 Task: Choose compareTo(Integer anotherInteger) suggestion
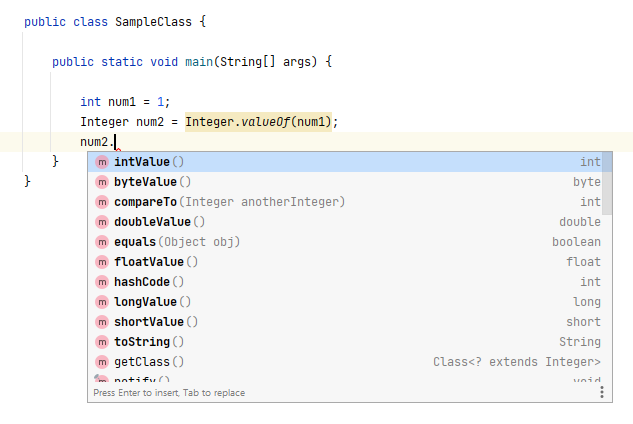pyautogui.click(x=229, y=202)
